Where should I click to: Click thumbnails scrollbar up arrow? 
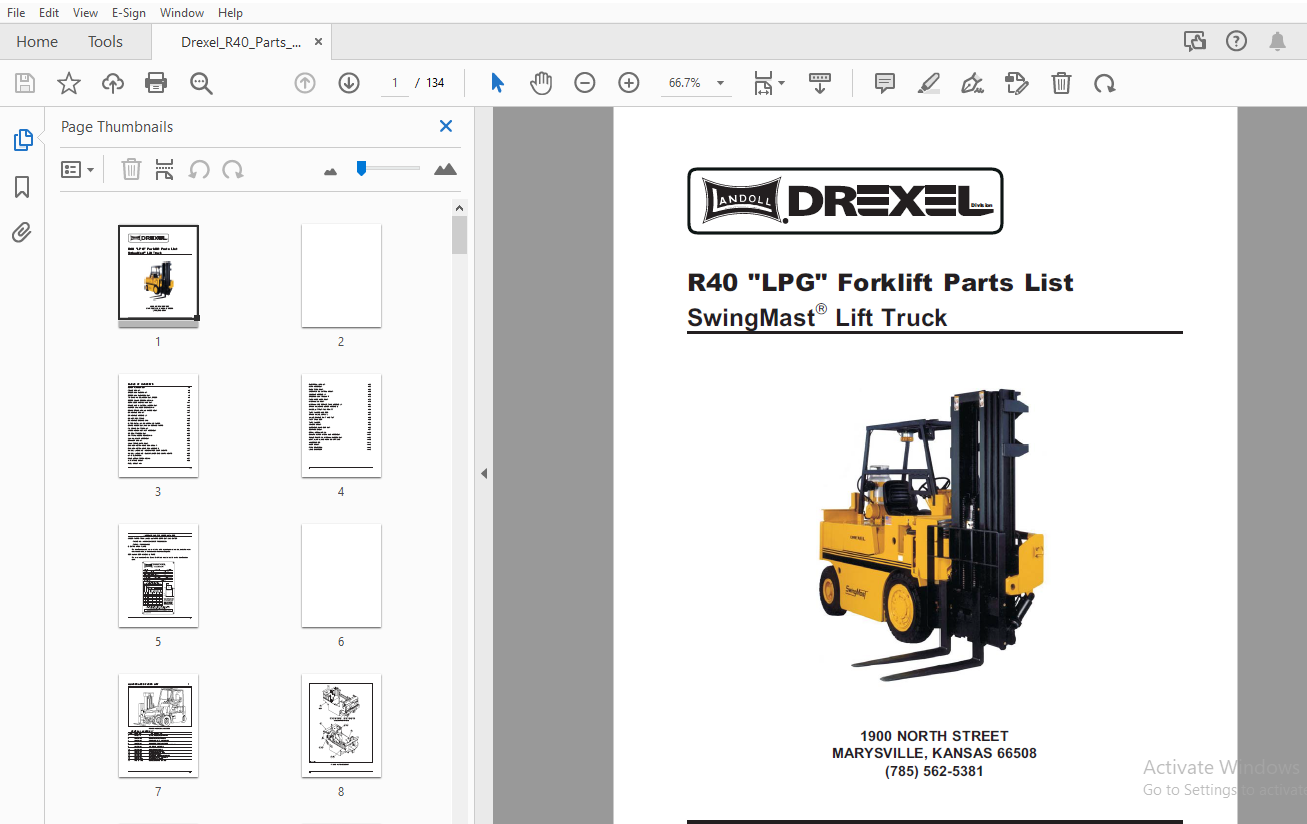click(459, 208)
